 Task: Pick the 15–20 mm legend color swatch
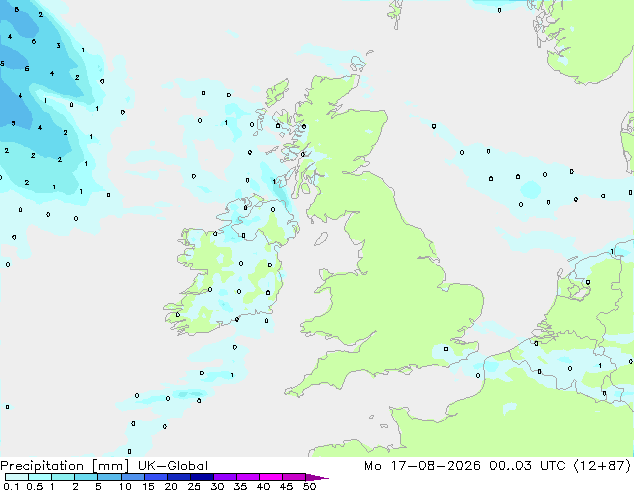[x=155, y=477]
